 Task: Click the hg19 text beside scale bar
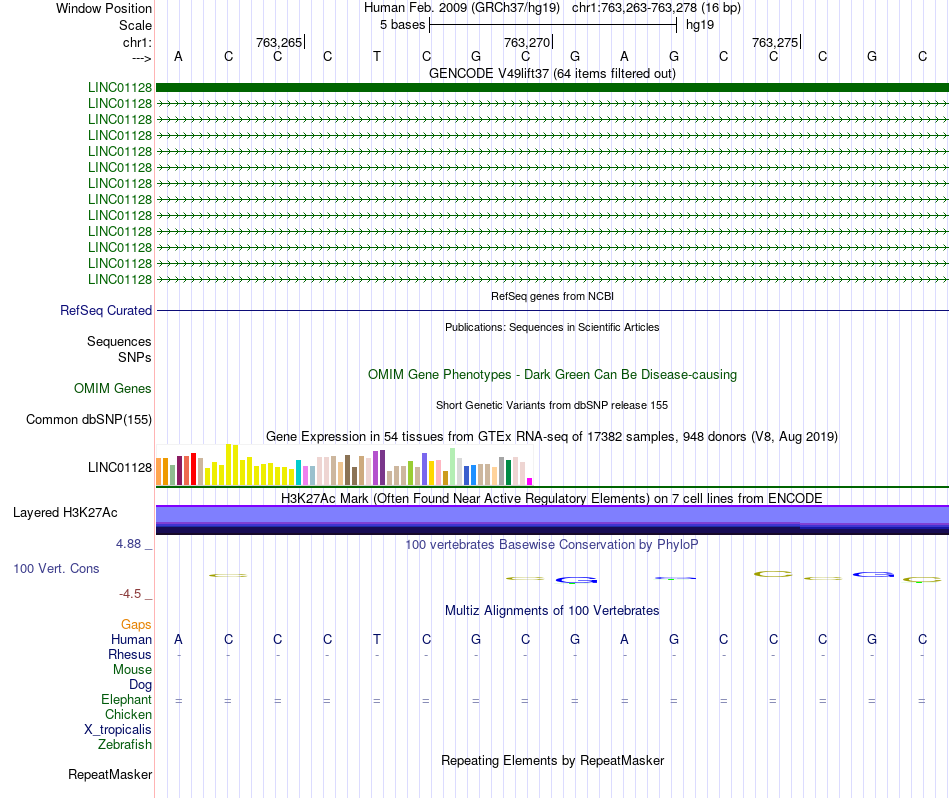coord(700,25)
